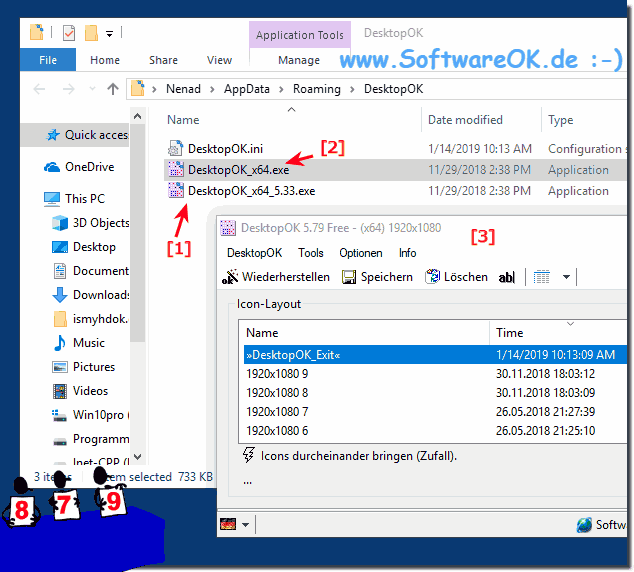The image size is (634, 572).
Task: Expand chevron after AppData in breadcrumb
Action: 281,89
